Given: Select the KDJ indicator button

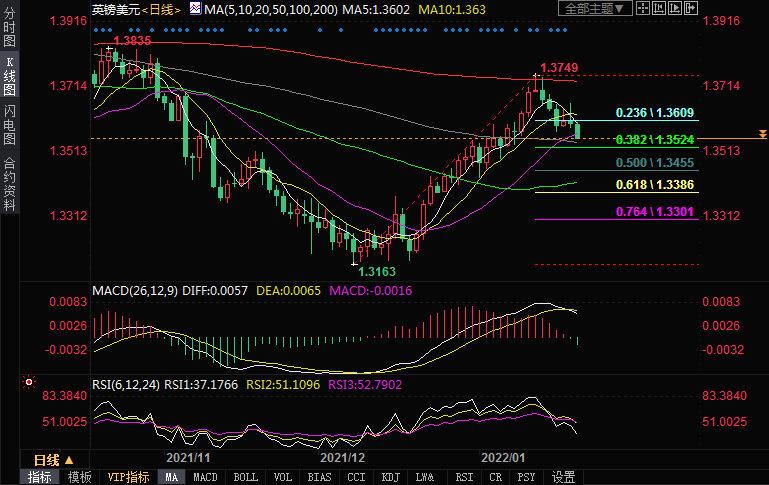Looking at the screenshot, I should click(x=390, y=477).
